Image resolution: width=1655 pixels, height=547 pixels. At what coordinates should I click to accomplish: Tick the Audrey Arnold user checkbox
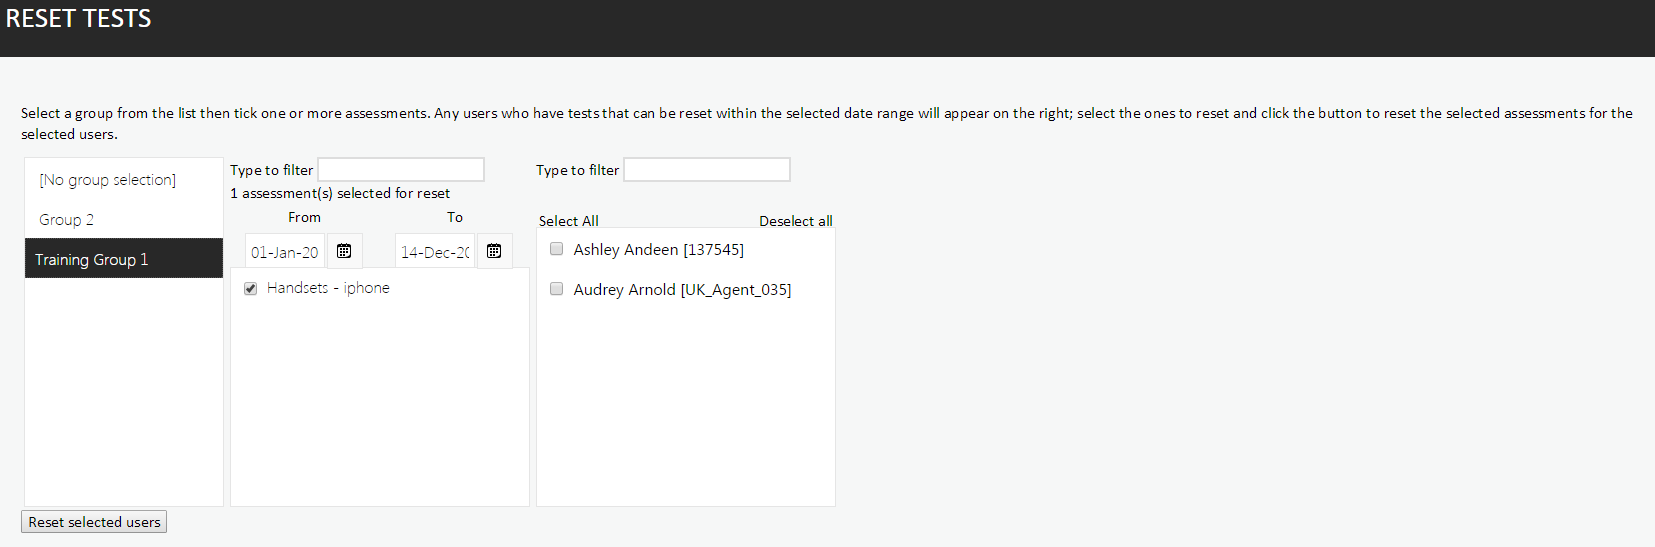[x=557, y=289]
